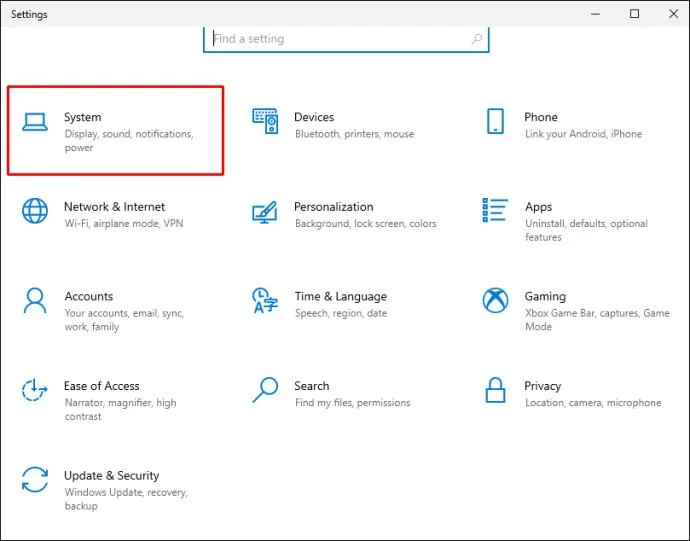Viewport: 690px width, 541px height.
Task: Click the Personalization paintbrush icon
Action: 264,212
